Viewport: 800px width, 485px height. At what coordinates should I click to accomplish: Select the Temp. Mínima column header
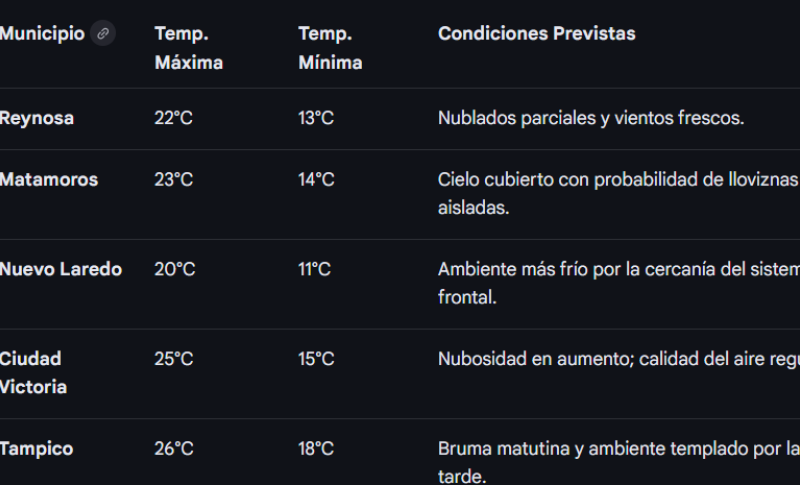(330, 48)
